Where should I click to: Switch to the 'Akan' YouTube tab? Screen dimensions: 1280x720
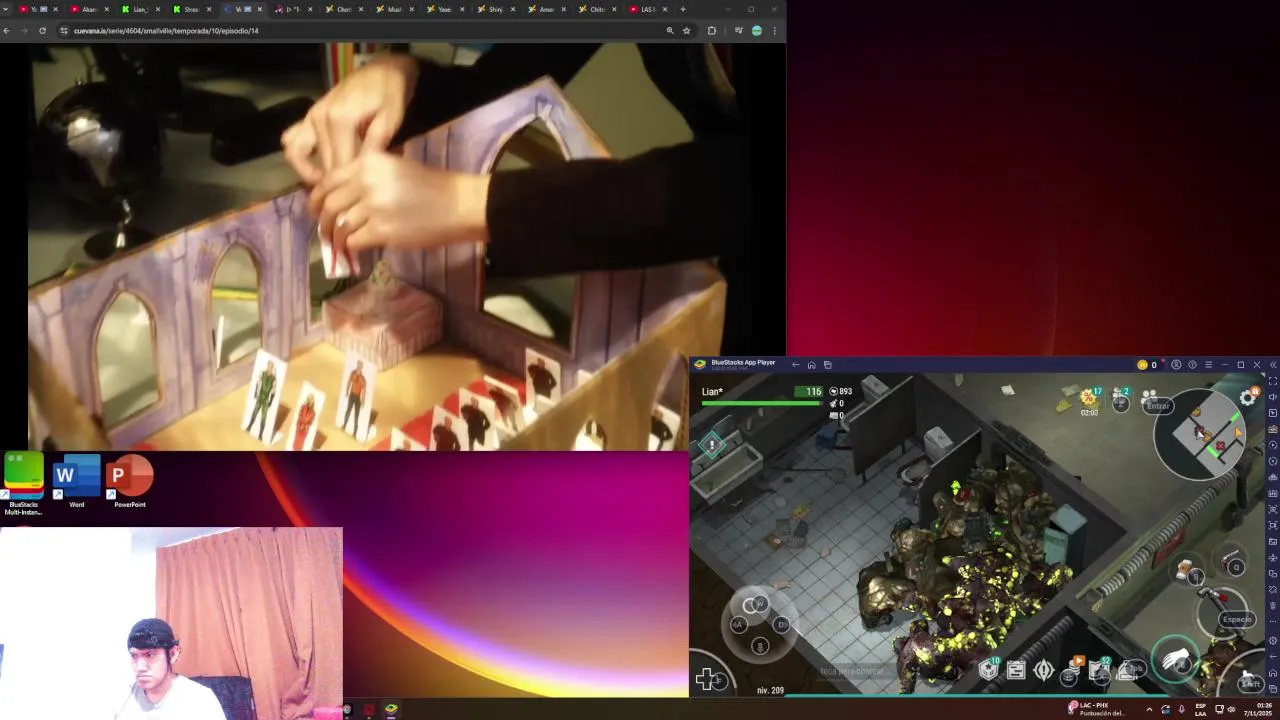(x=88, y=9)
